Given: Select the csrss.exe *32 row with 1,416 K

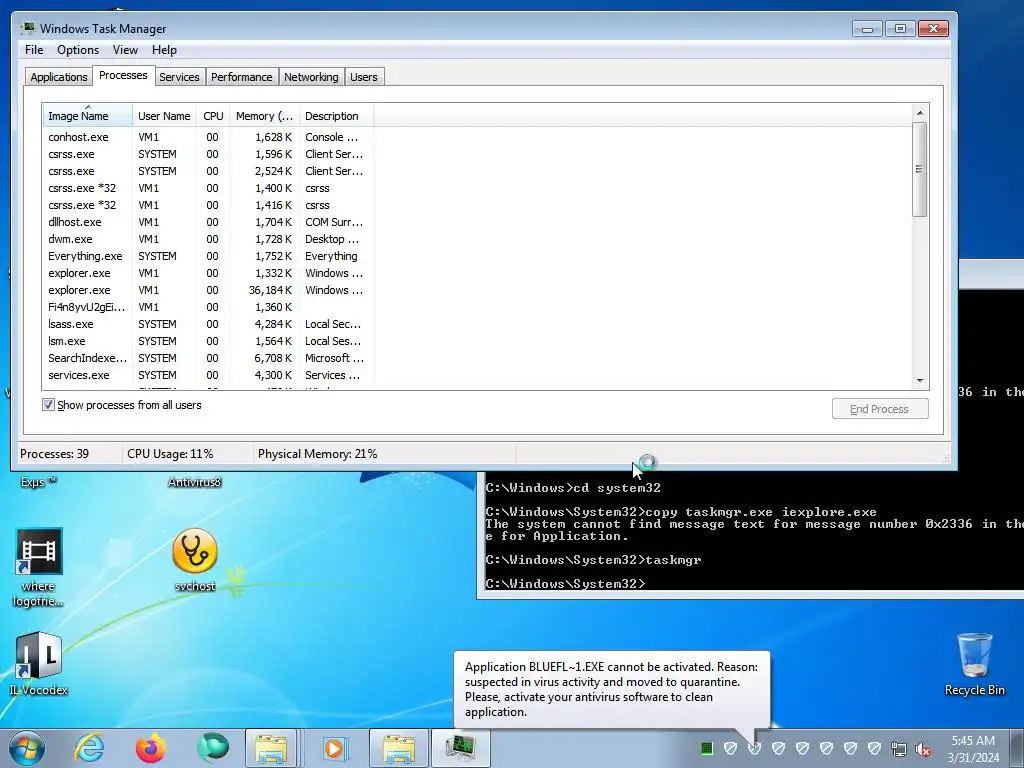Looking at the screenshot, I should [208, 205].
